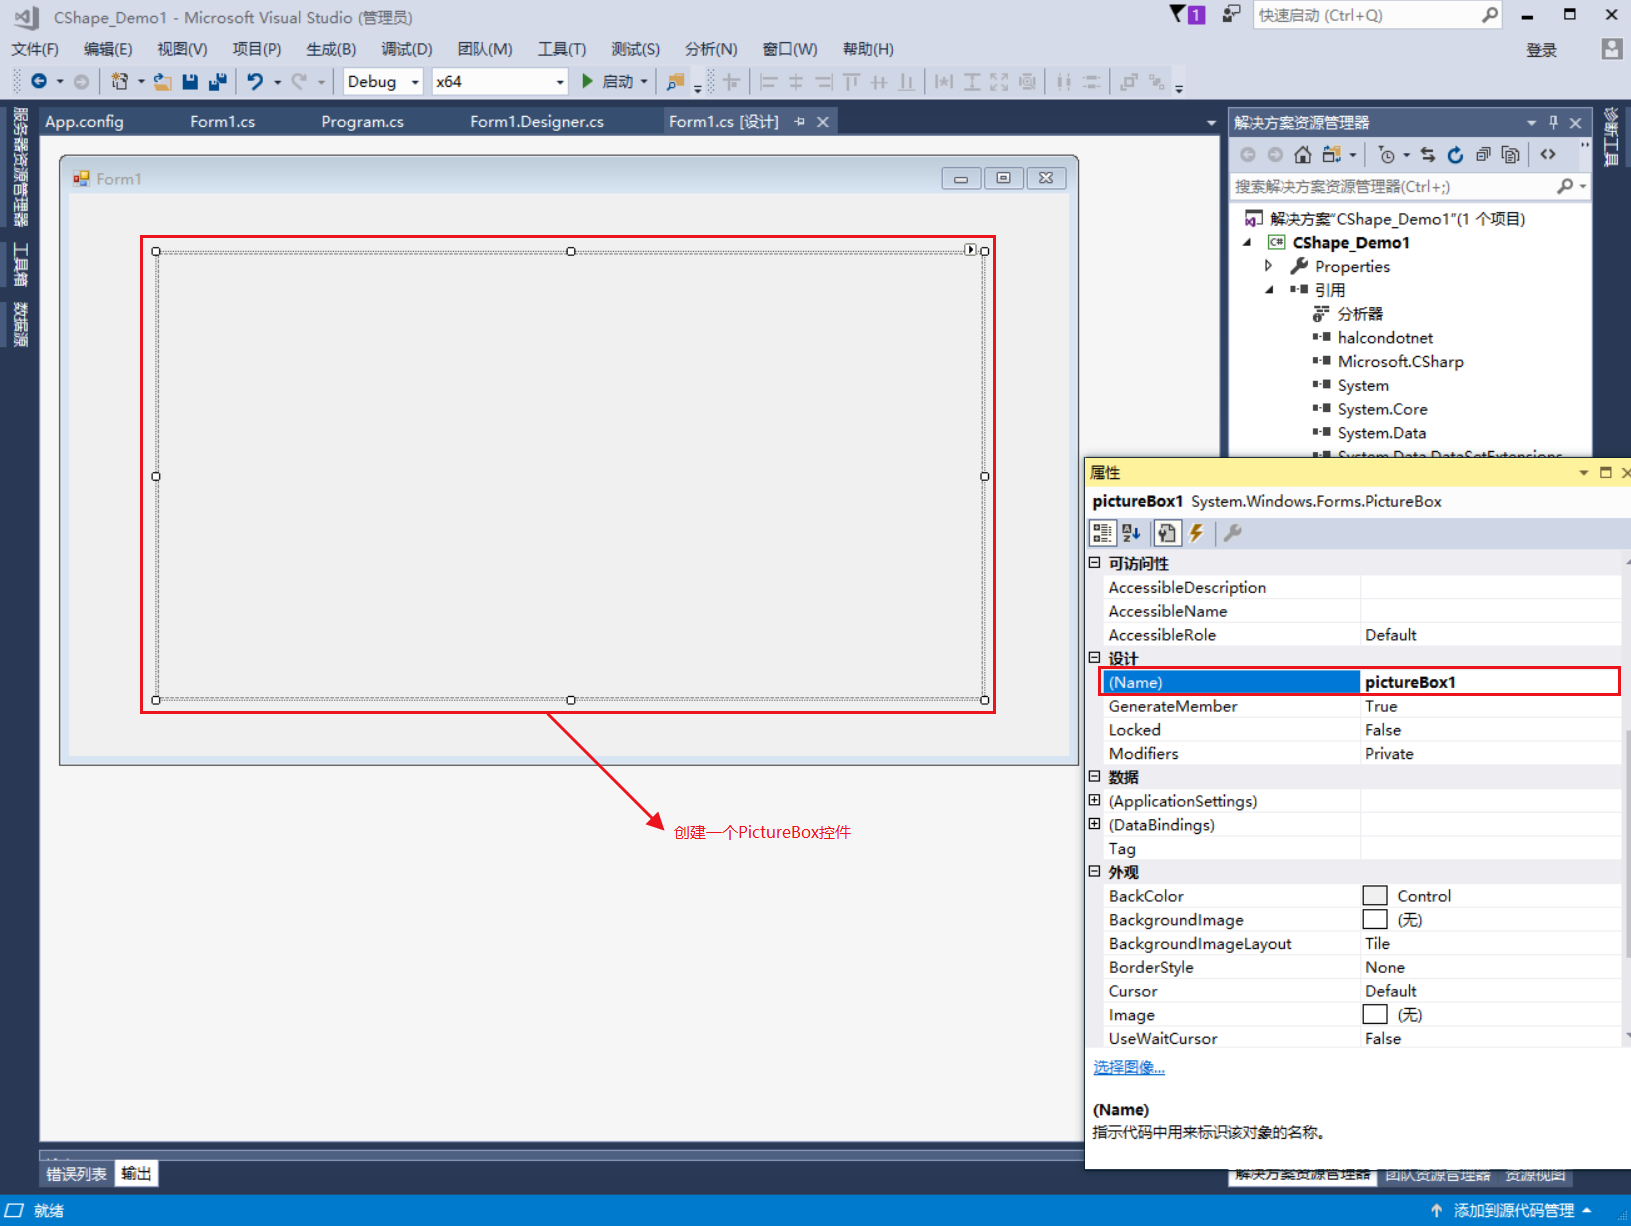Click the Switch Views icon in Solution Explorer
This screenshot has height=1226, width=1631.
pyautogui.click(x=1331, y=154)
